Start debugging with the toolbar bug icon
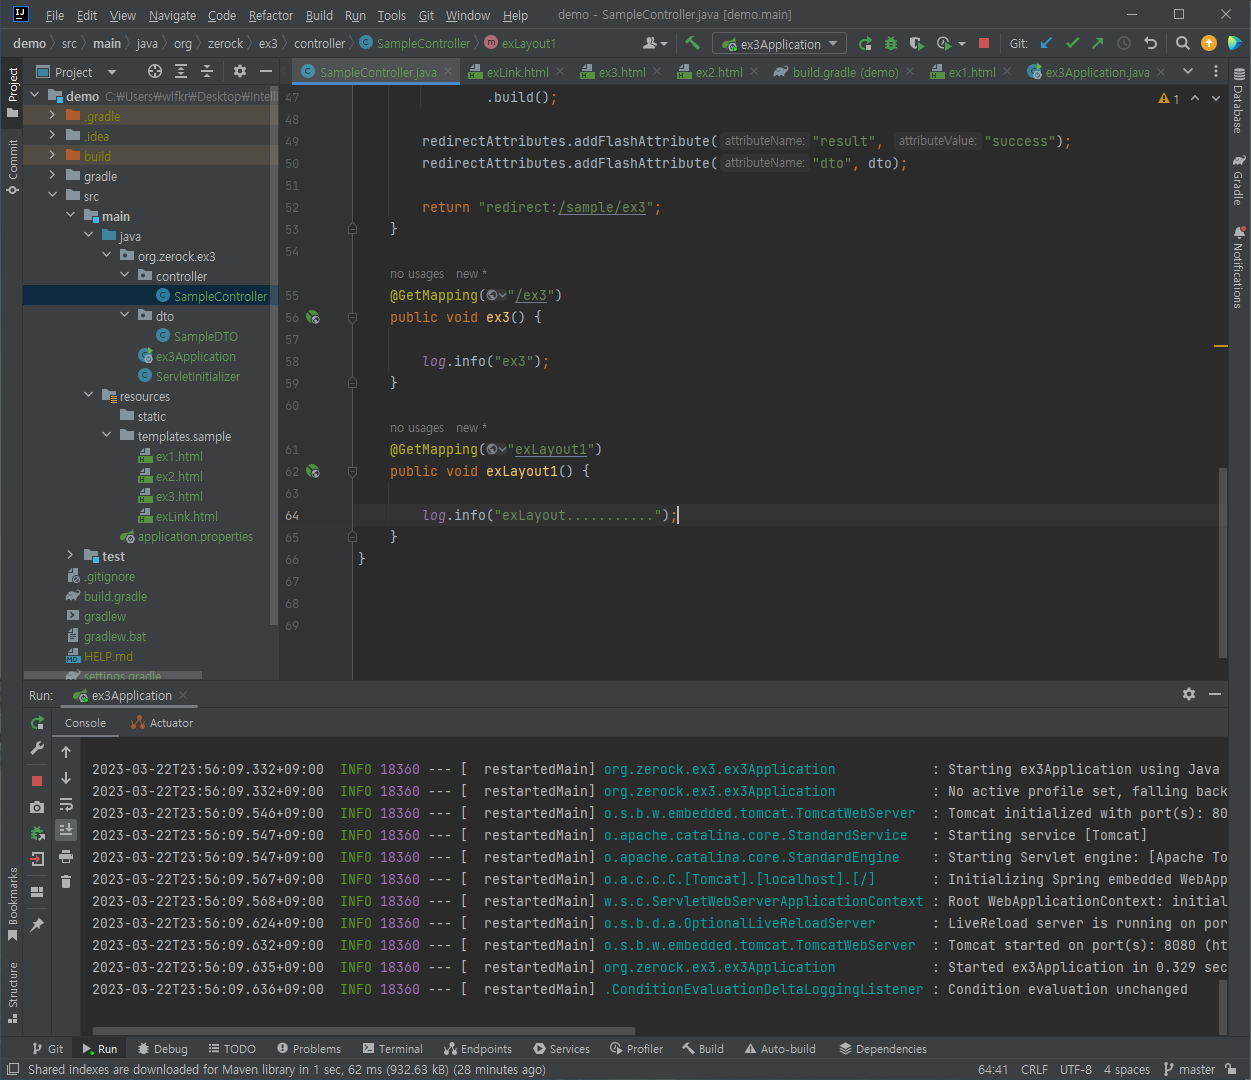Image resolution: width=1251 pixels, height=1080 pixels. click(x=891, y=43)
